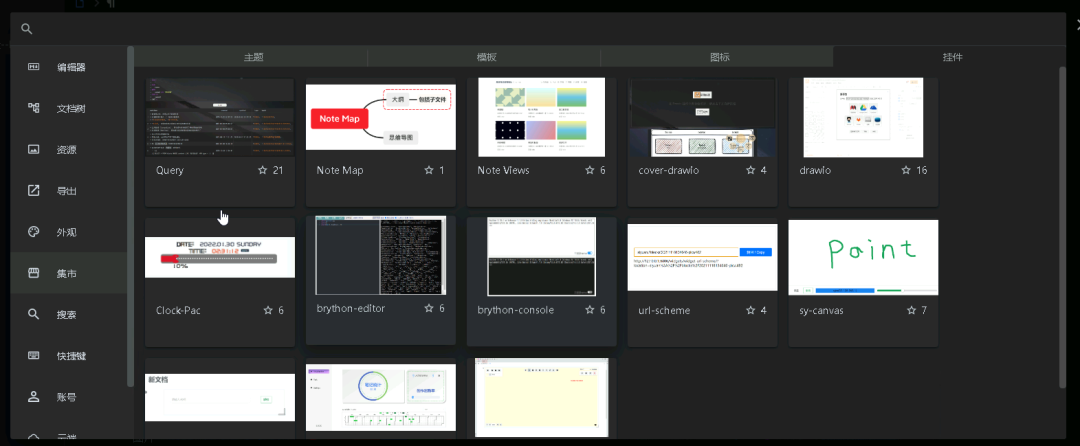Open the Query widget thumbnail
This screenshot has height=446, width=1080.
pos(220,118)
